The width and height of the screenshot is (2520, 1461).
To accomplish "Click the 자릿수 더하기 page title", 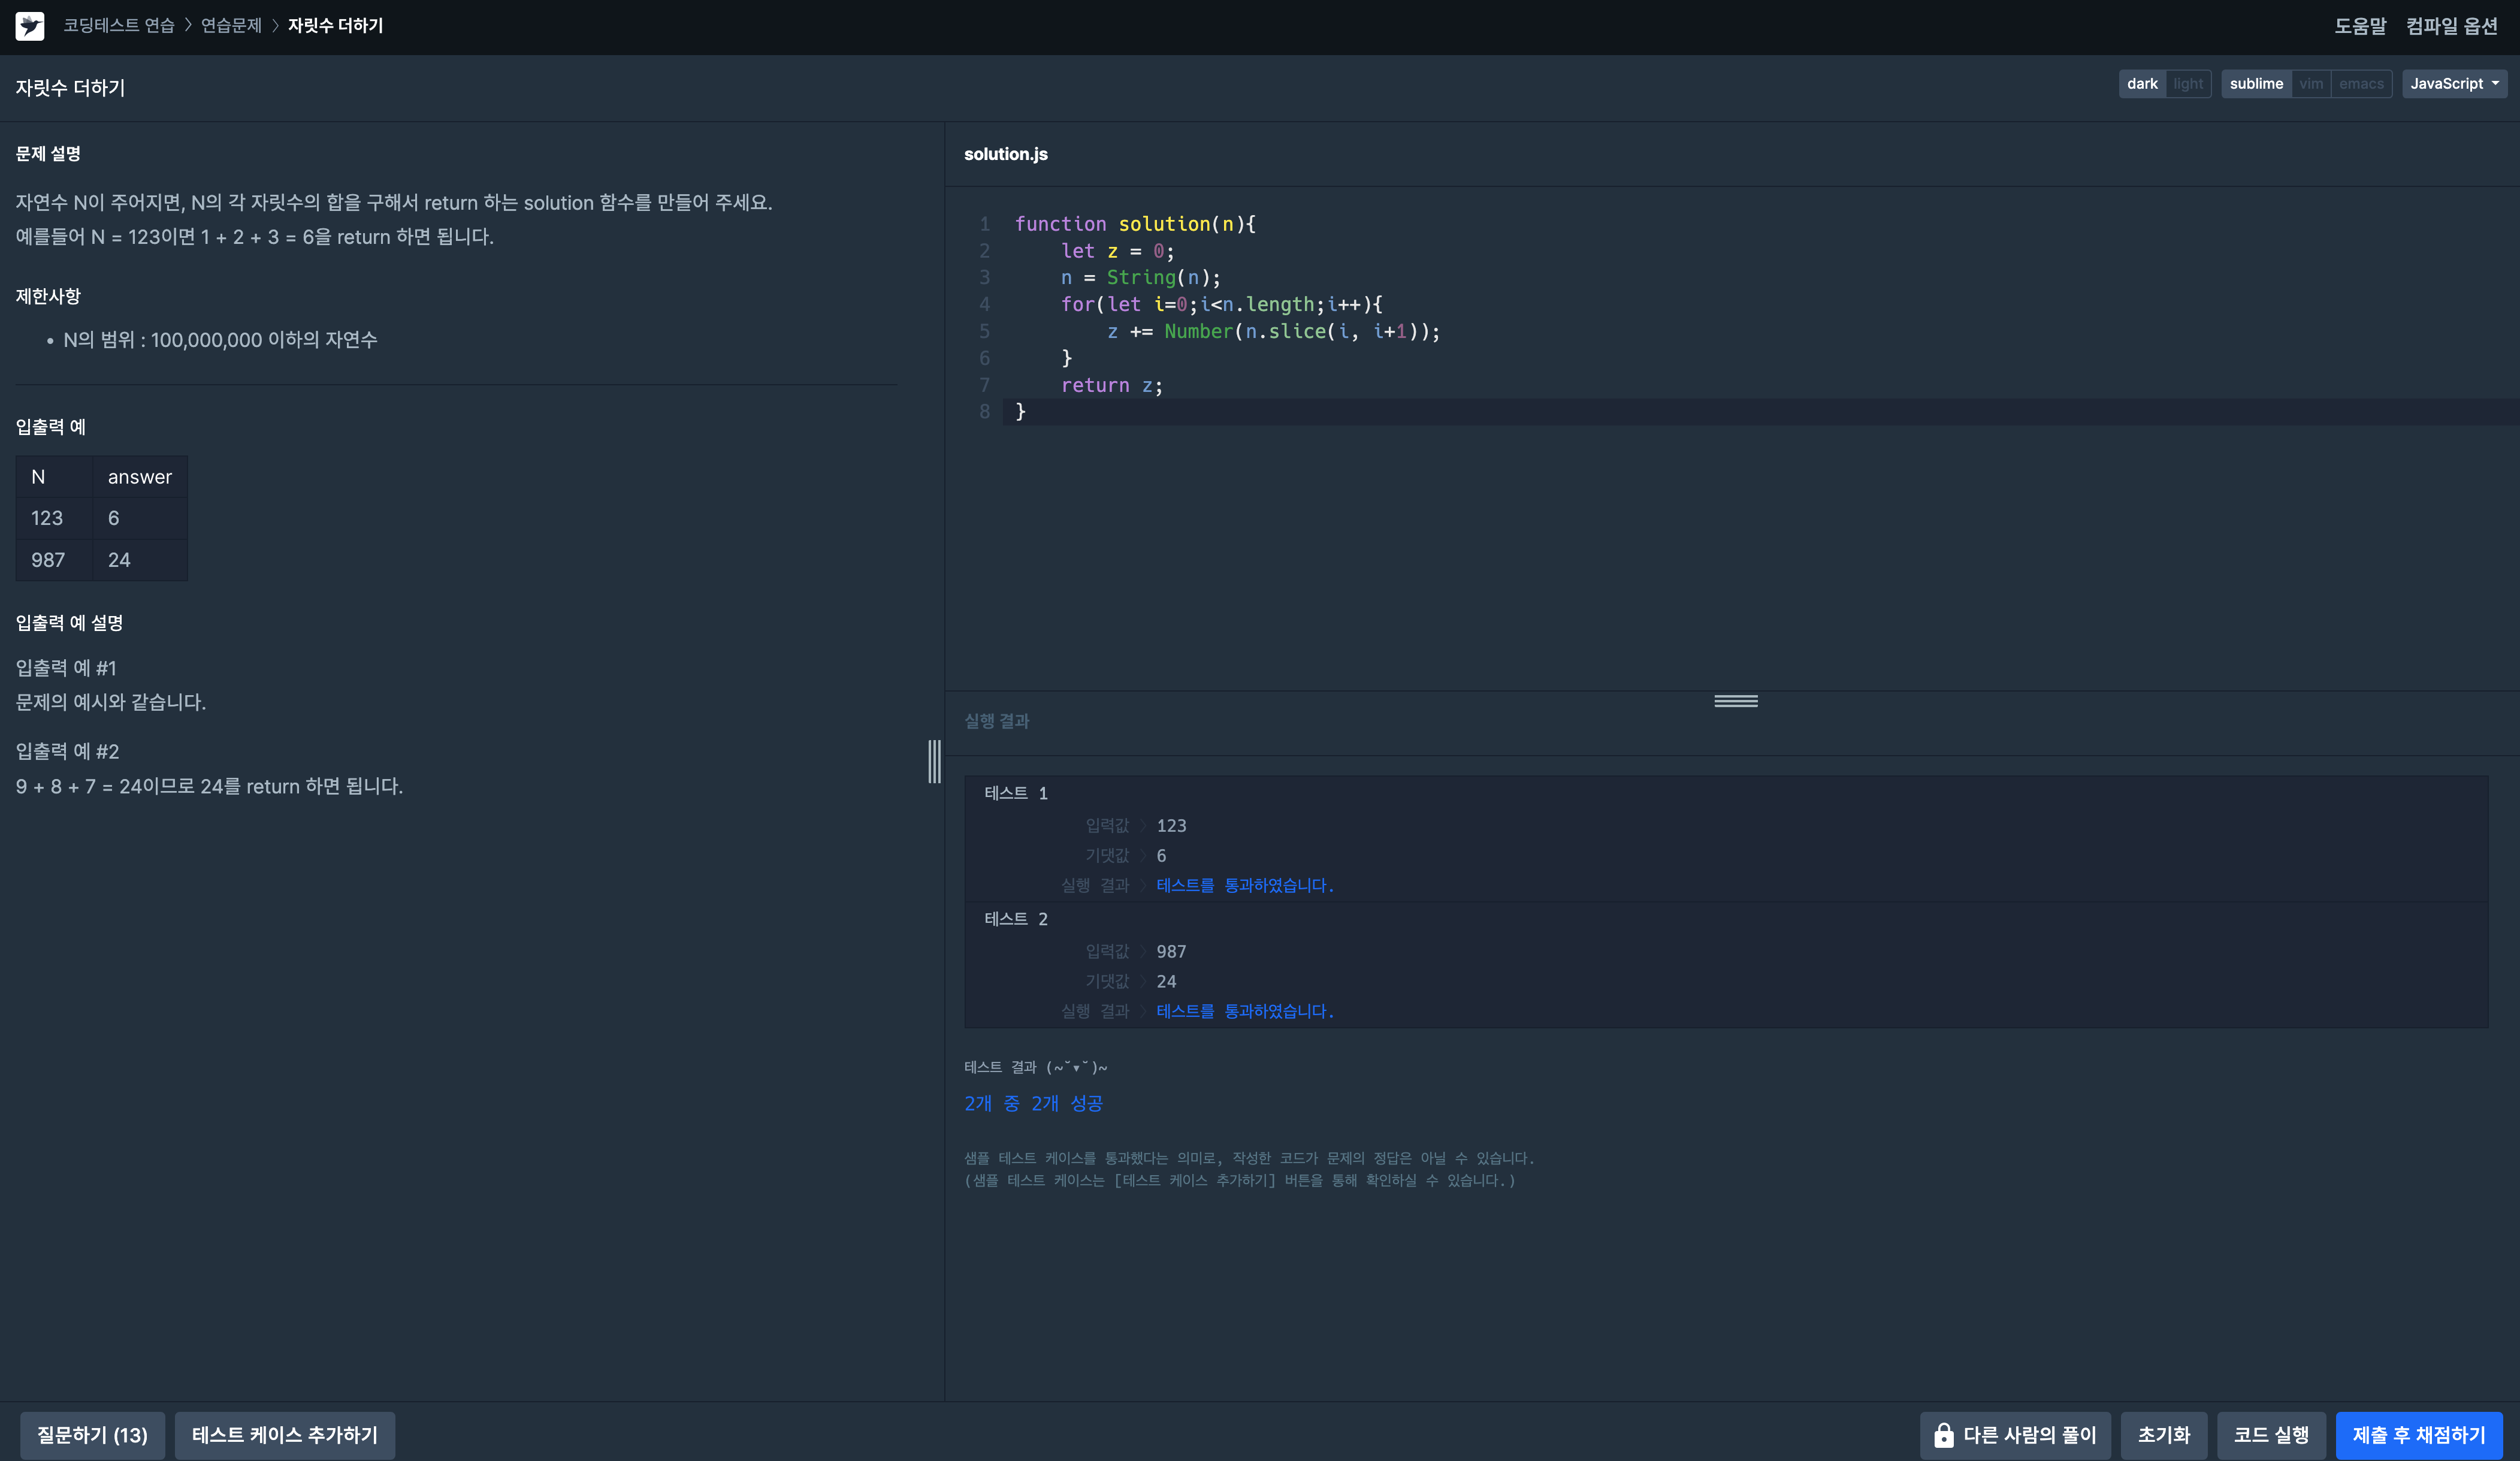I will [70, 88].
